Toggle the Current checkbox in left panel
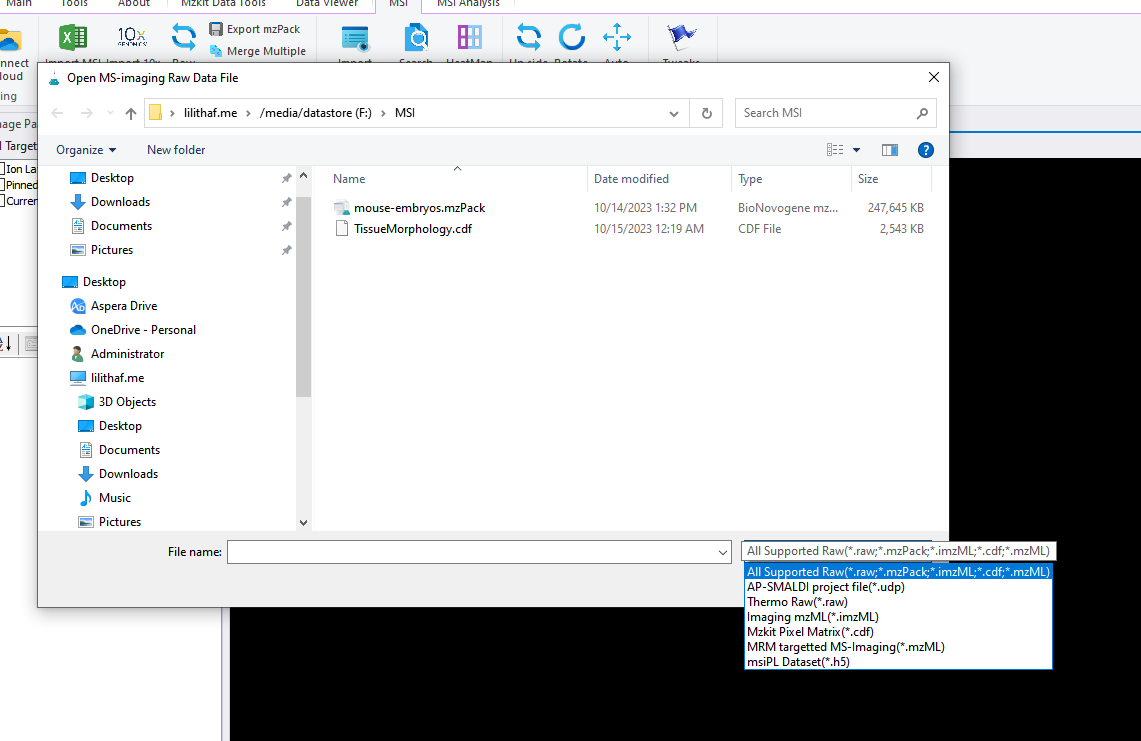 click(x=3, y=201)
